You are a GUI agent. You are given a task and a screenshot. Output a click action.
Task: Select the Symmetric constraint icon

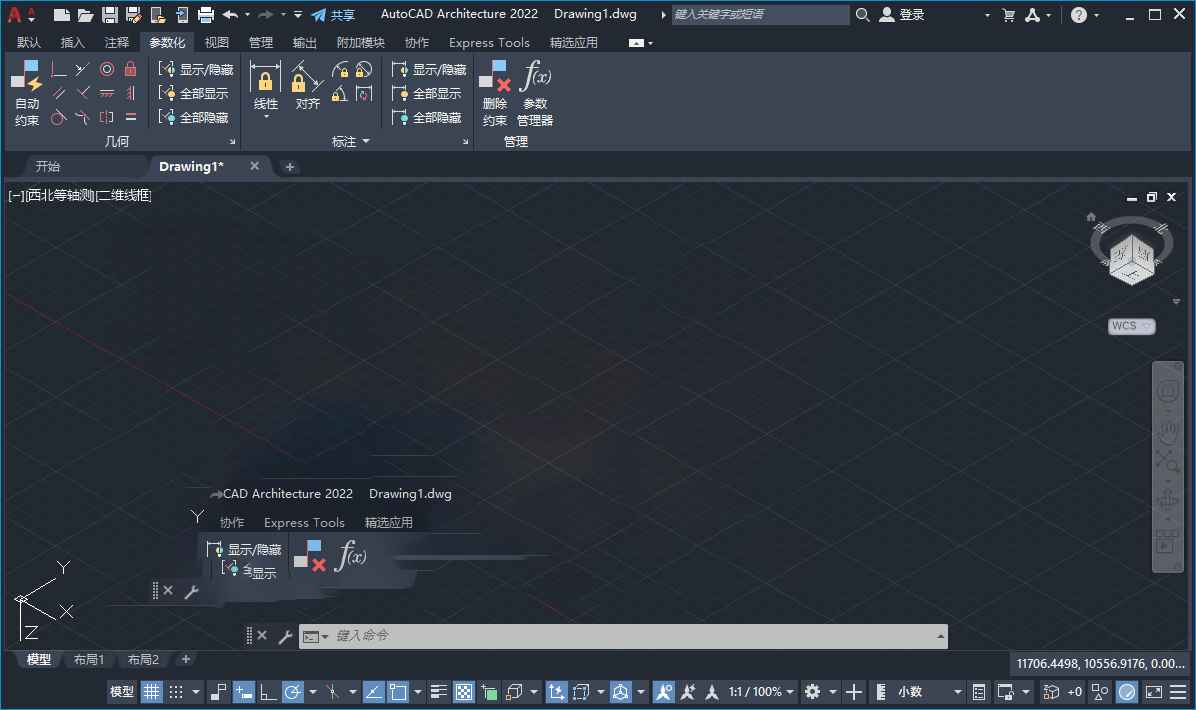pos(107,117)
